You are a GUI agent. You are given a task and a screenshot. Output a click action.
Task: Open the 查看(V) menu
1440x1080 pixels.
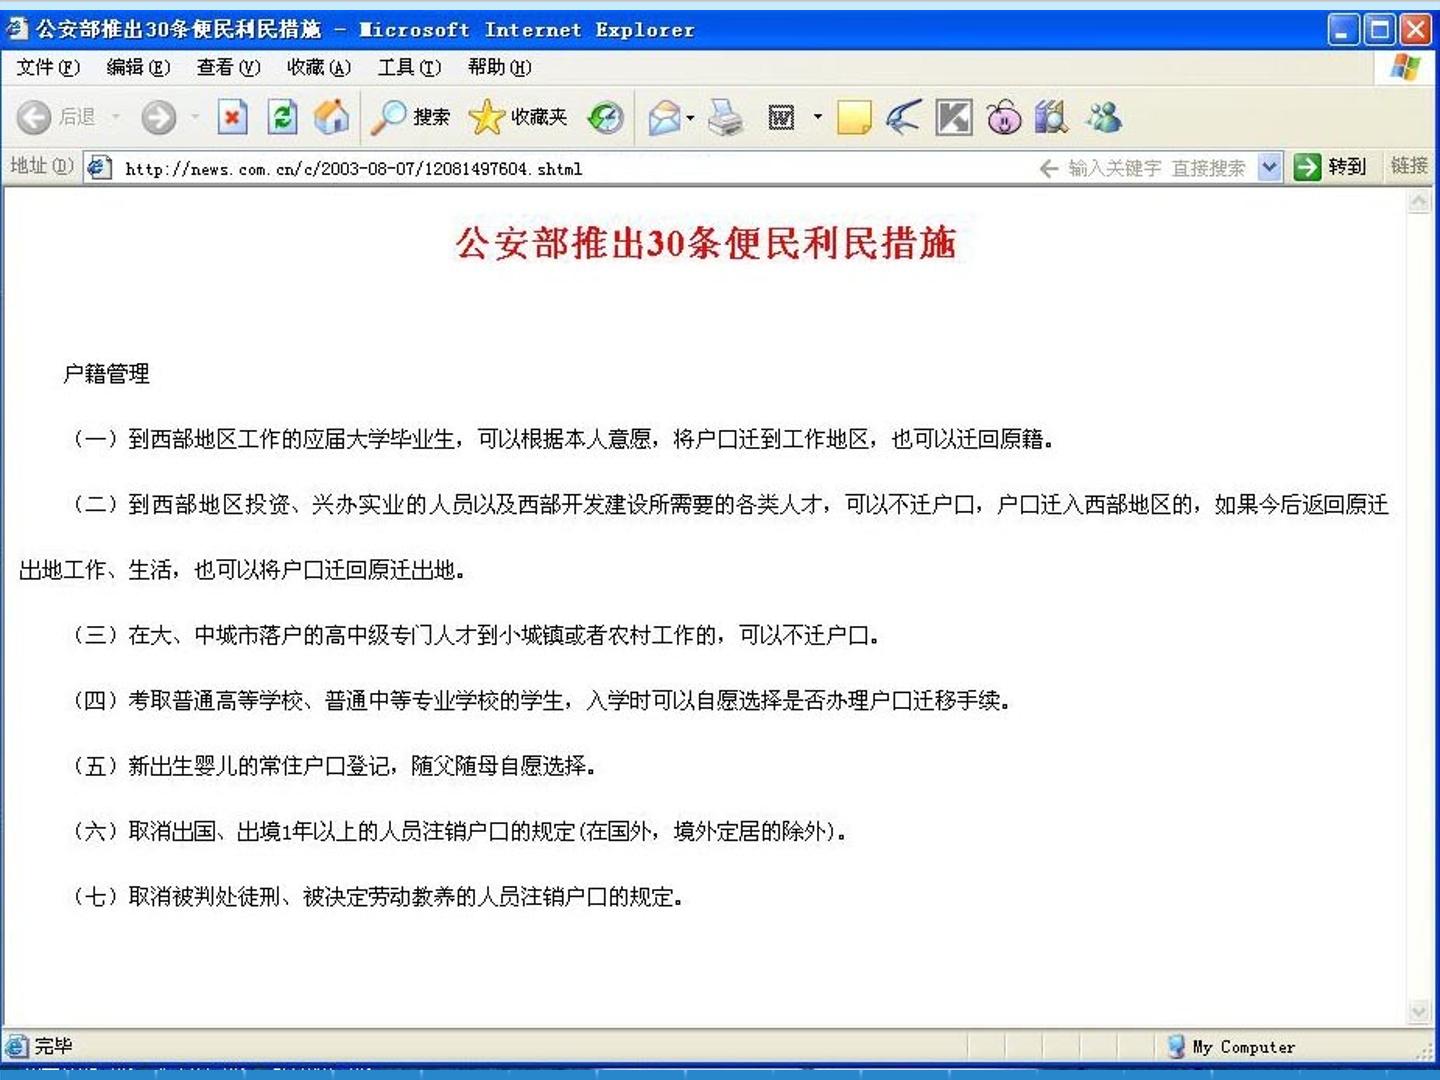[228, 67]
